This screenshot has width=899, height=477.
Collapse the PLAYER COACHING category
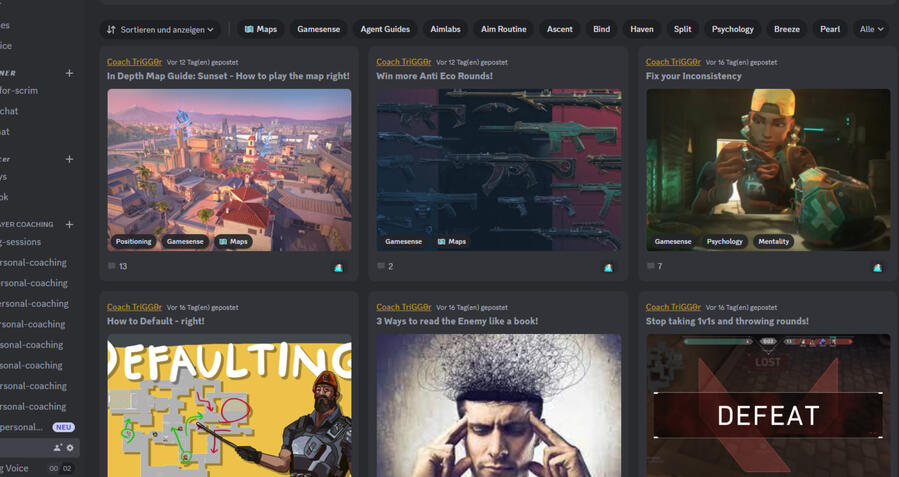click(x=27, y=225)
